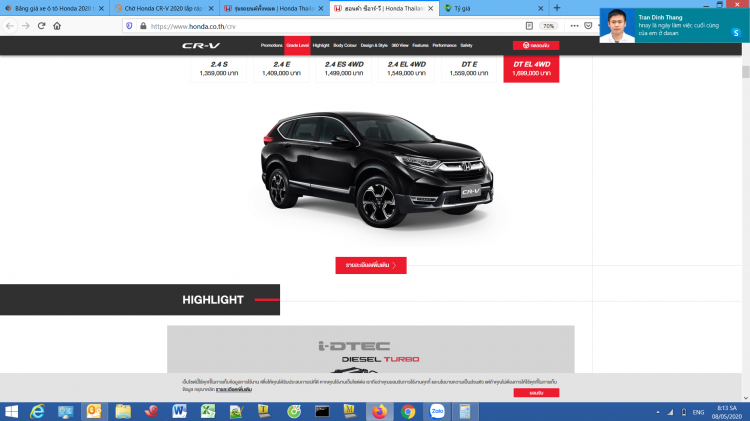Open Features menu item
Image resolution: width=750 pixels, height=421 pixels.
[x=420, y=45]
